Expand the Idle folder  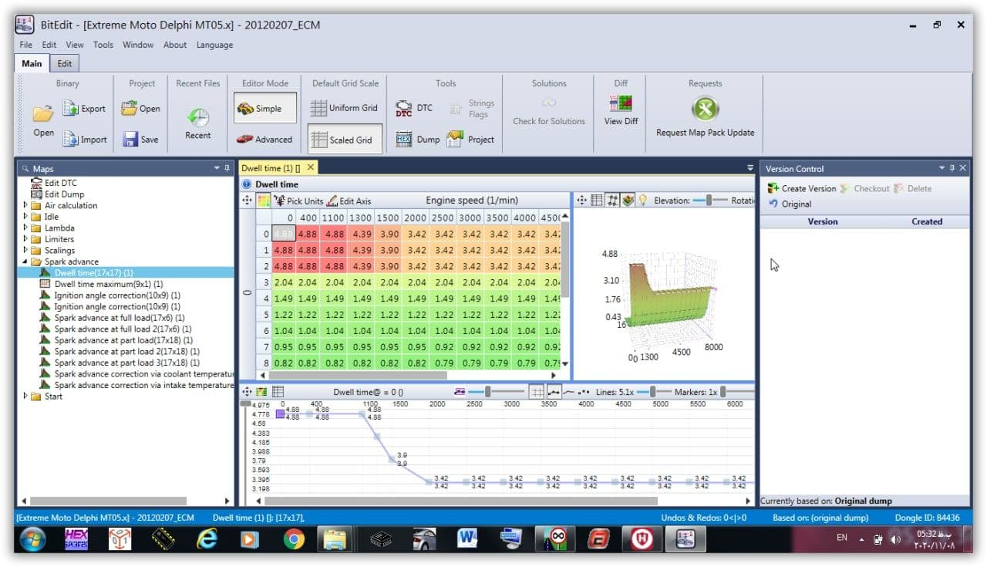(x=25, y=216)
